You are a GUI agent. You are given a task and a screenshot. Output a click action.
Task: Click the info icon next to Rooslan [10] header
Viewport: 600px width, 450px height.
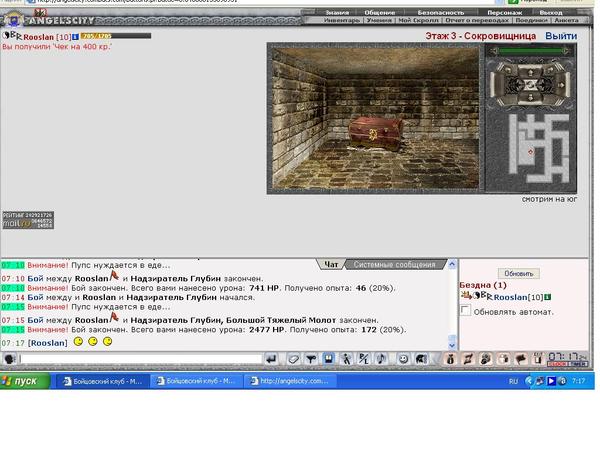click(75, 37)
